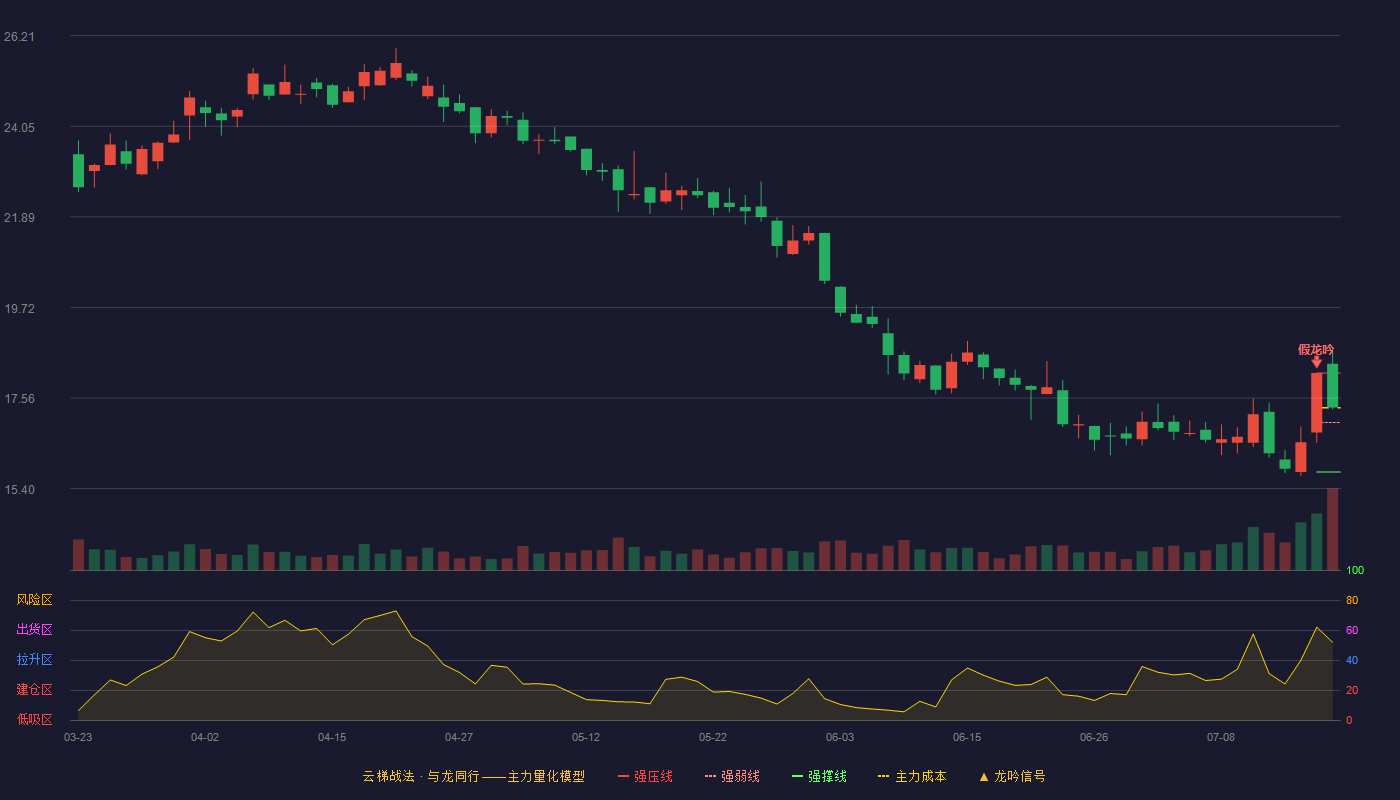Image resolution: width=1400 pixels, height=800 pixels.
Task: Select the 出货区 zone label
Action: tap(34, 630)
